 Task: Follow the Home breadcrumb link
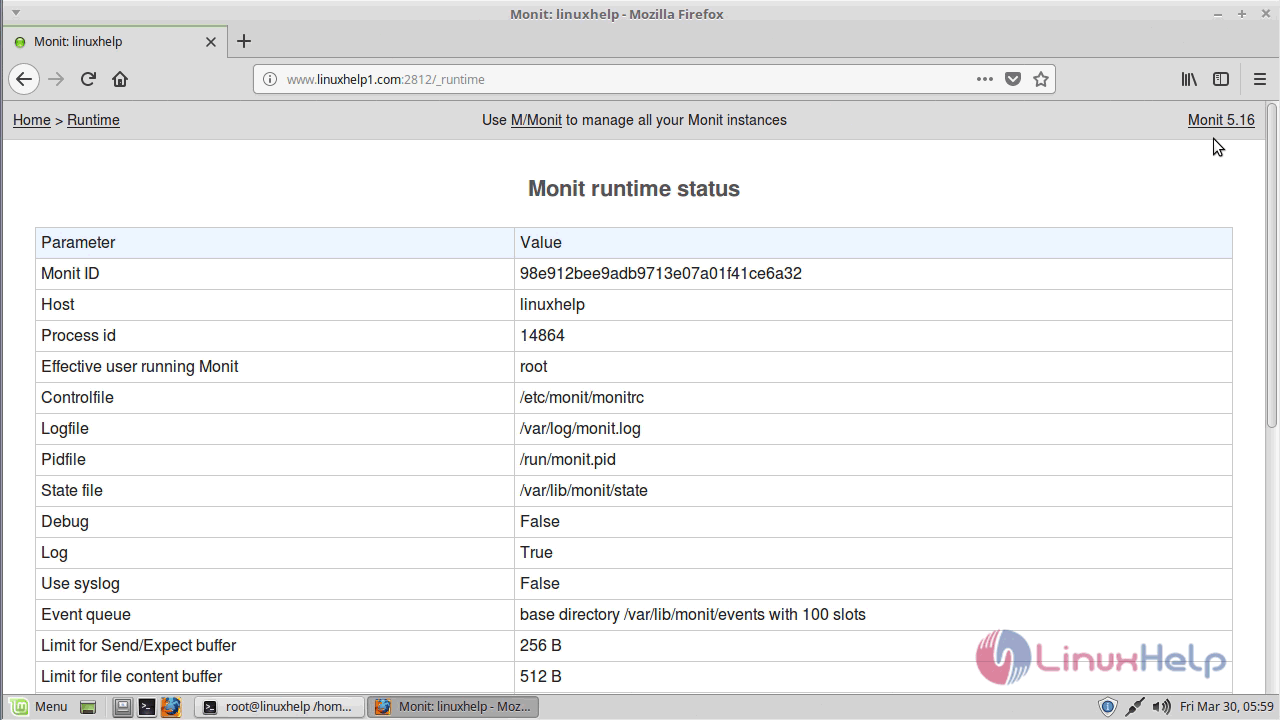[32, 120]
